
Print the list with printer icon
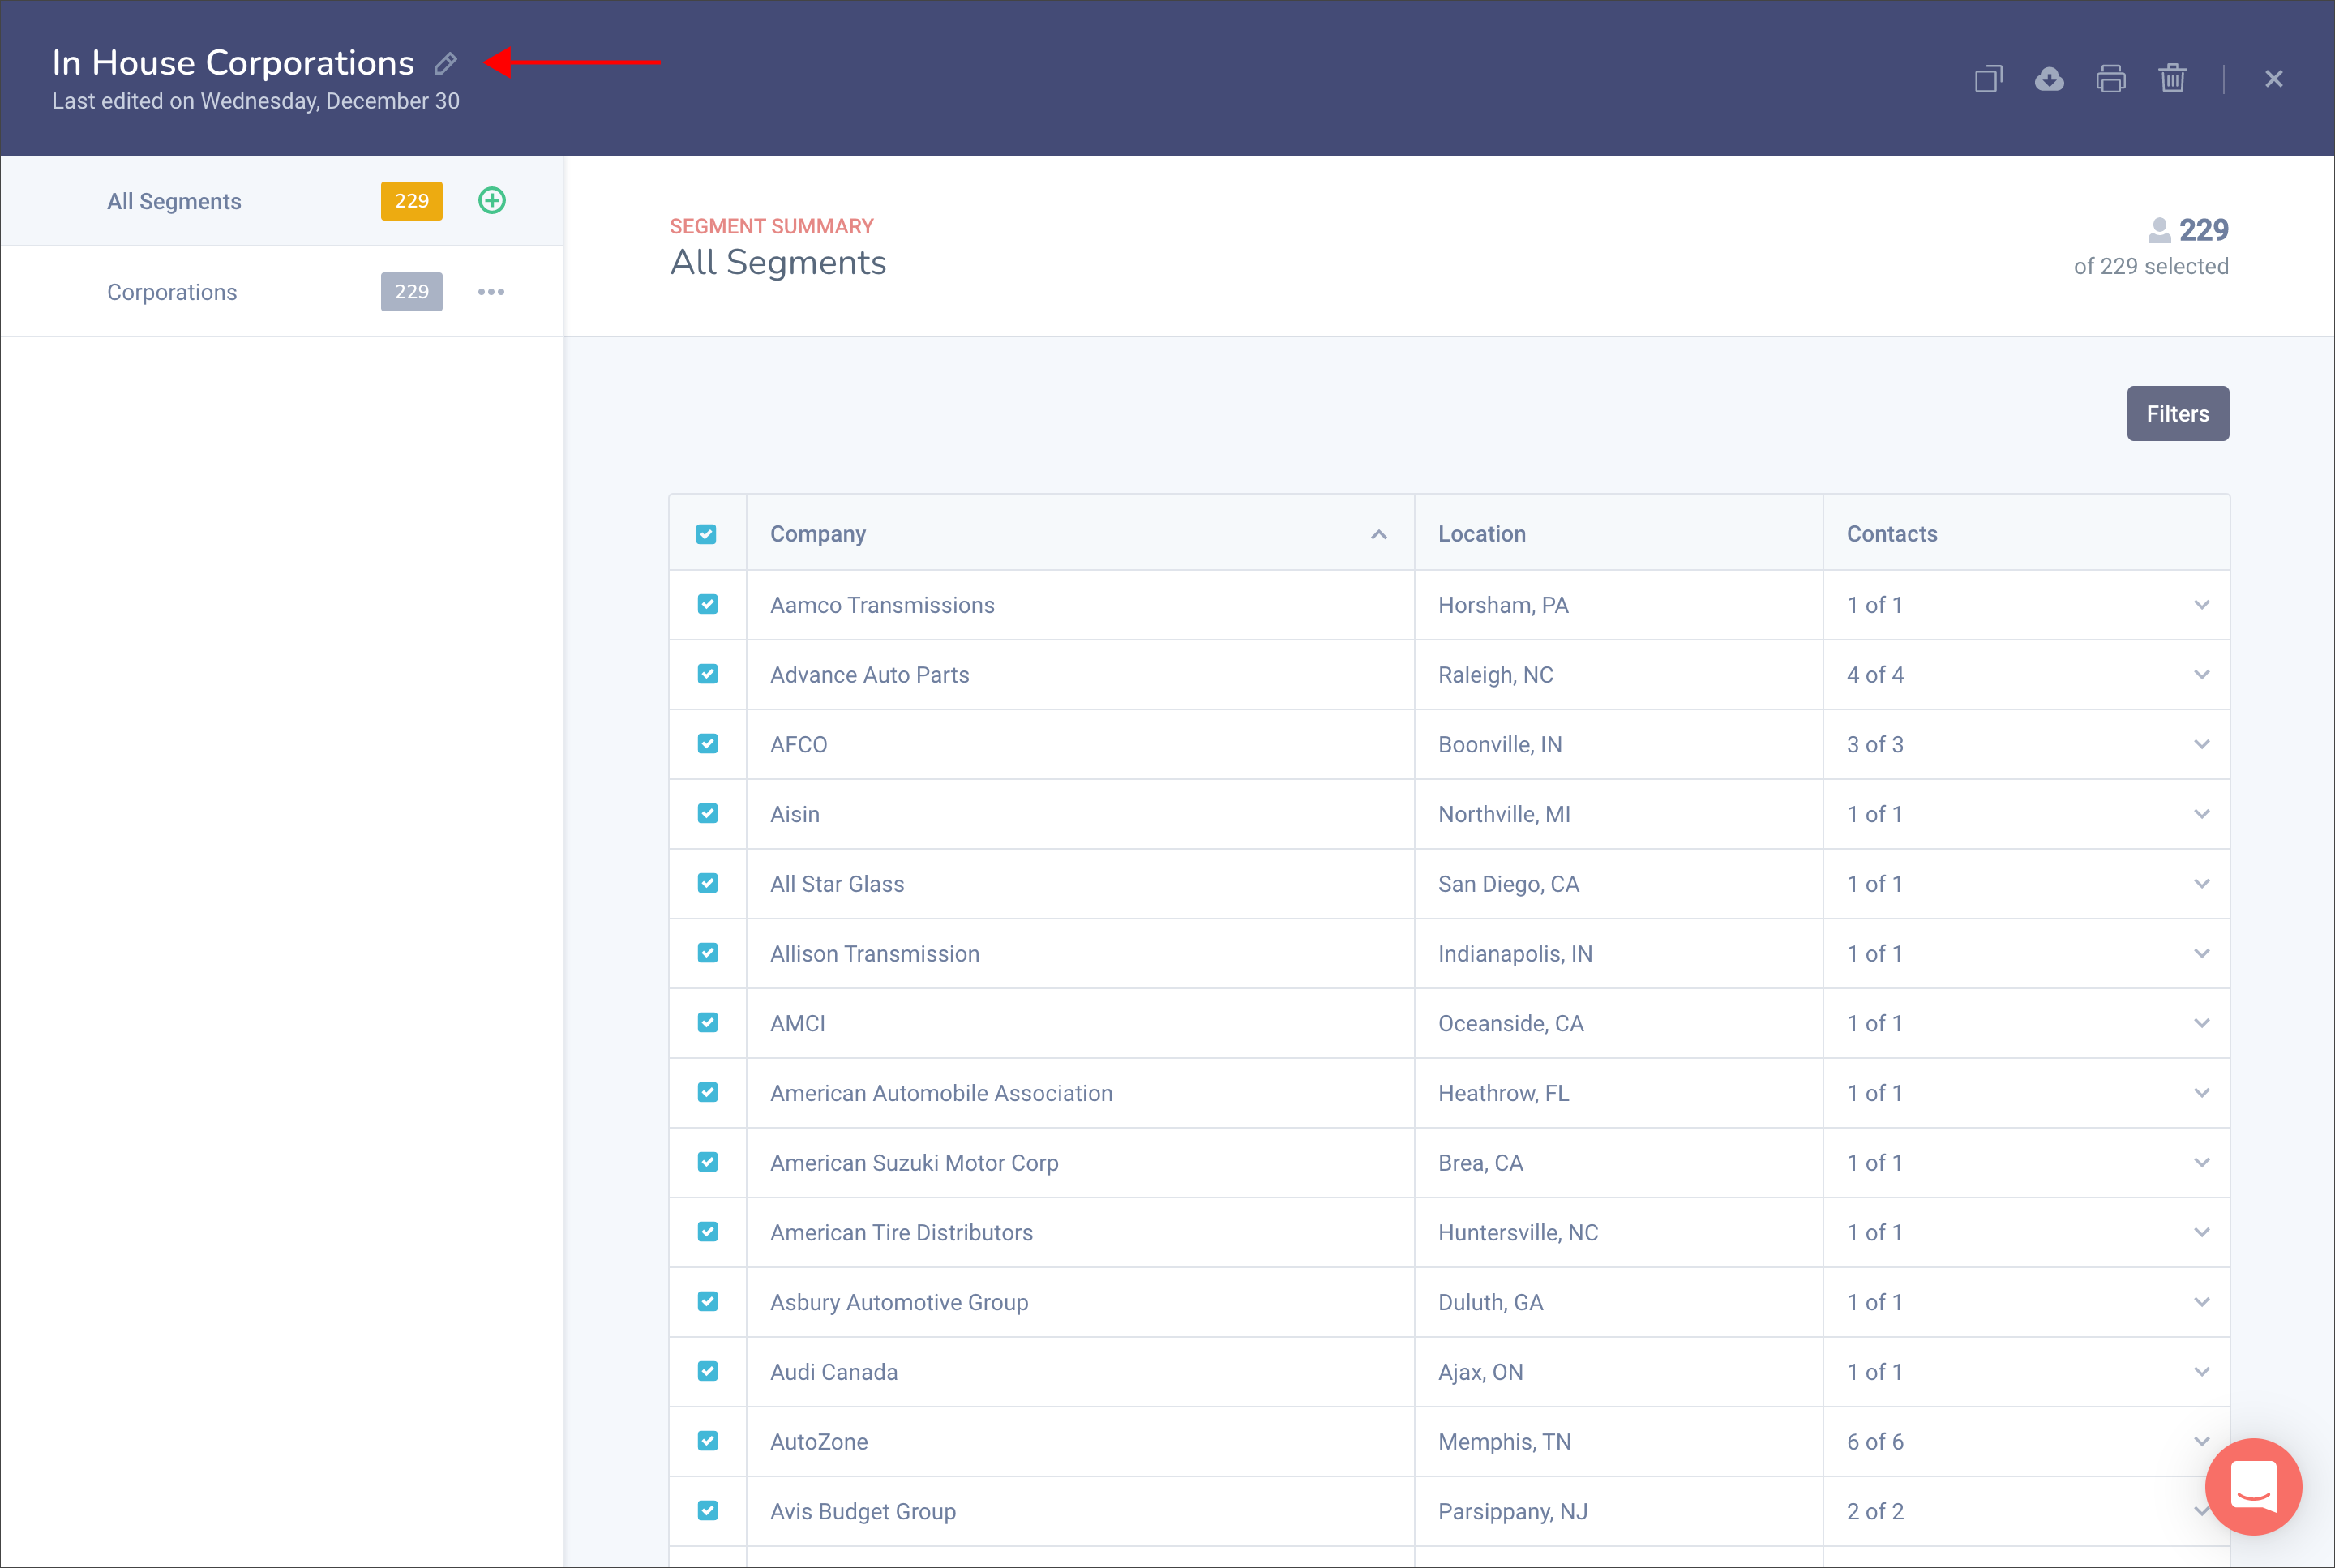tap(2111, 79)
